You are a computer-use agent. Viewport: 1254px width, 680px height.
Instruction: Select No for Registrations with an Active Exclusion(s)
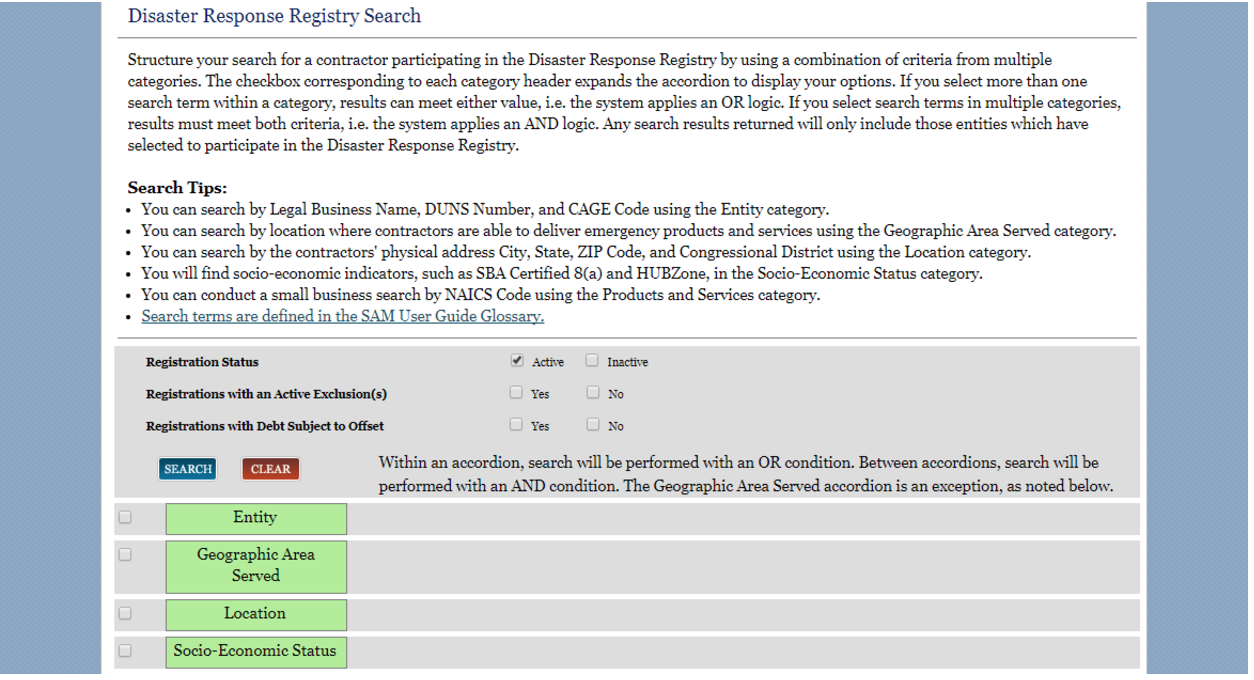(592, 392)
